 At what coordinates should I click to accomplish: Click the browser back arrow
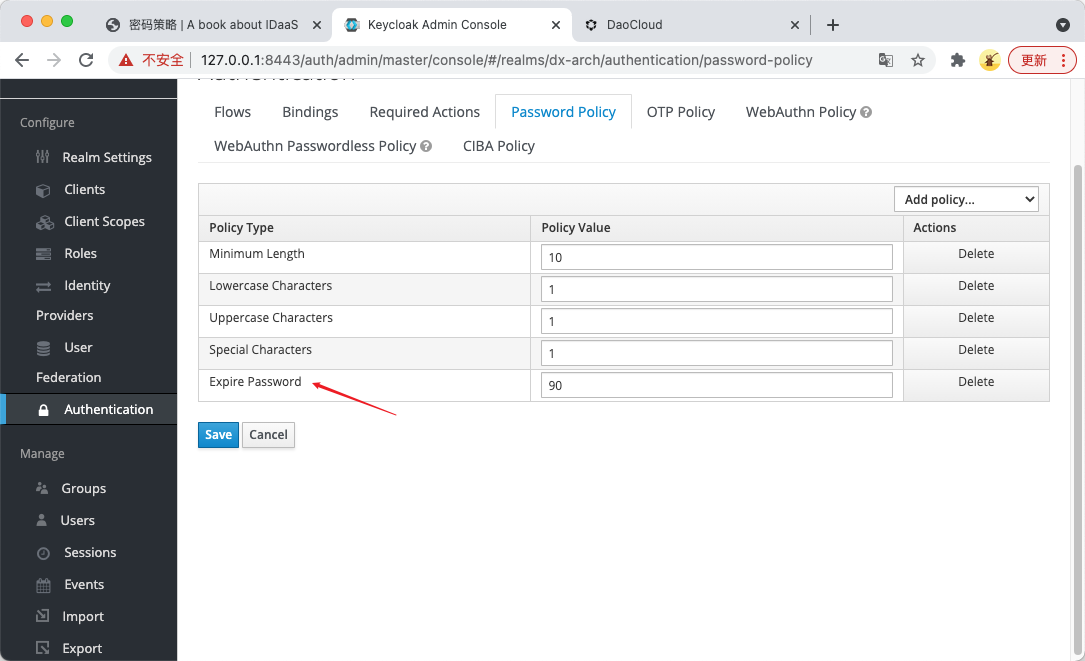[x=22, y=60]
